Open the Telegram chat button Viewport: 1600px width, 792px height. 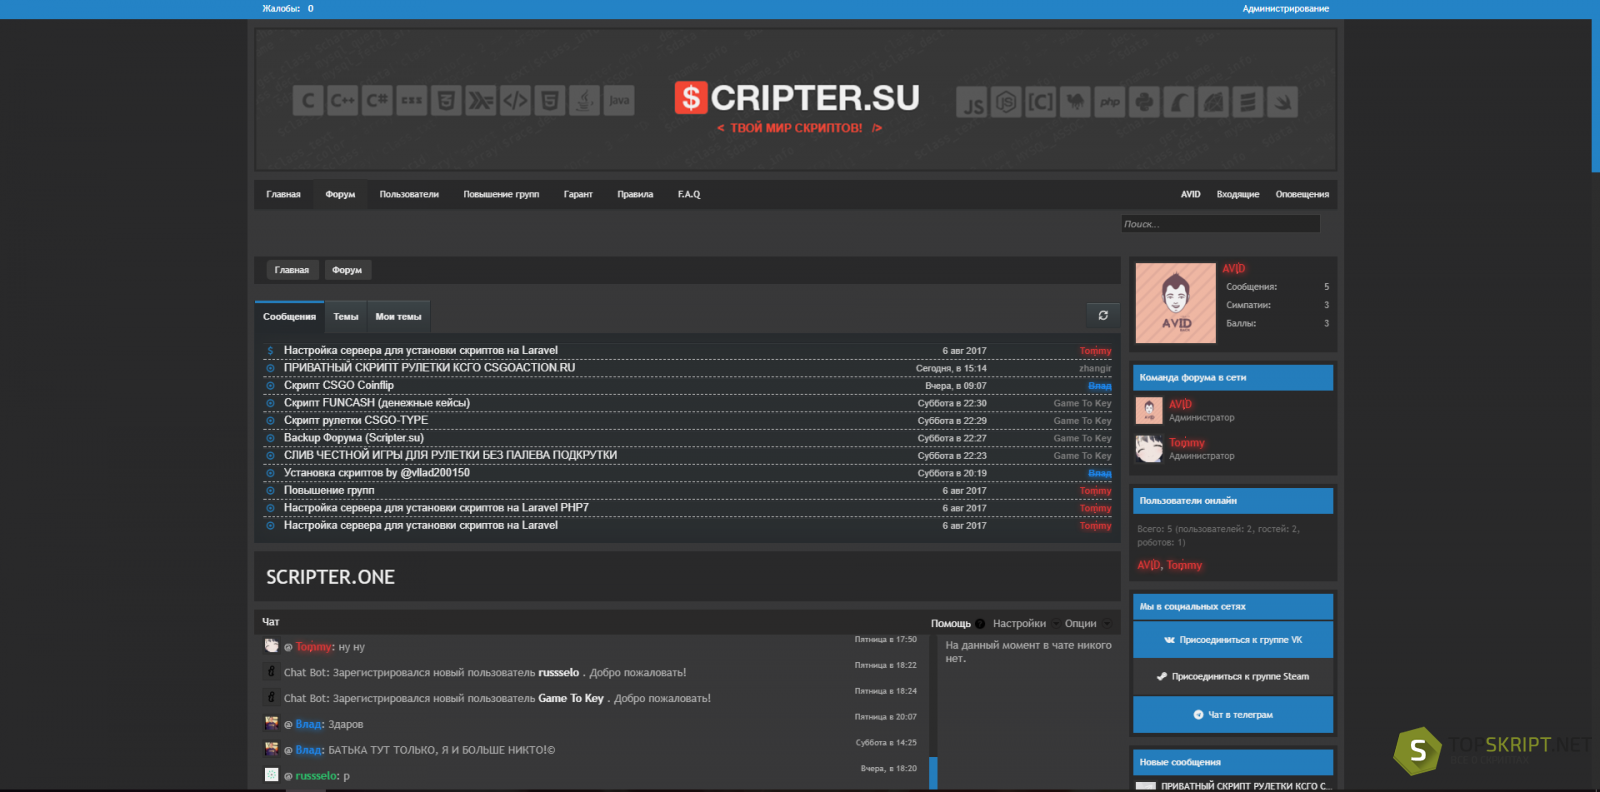point(1233,715)
